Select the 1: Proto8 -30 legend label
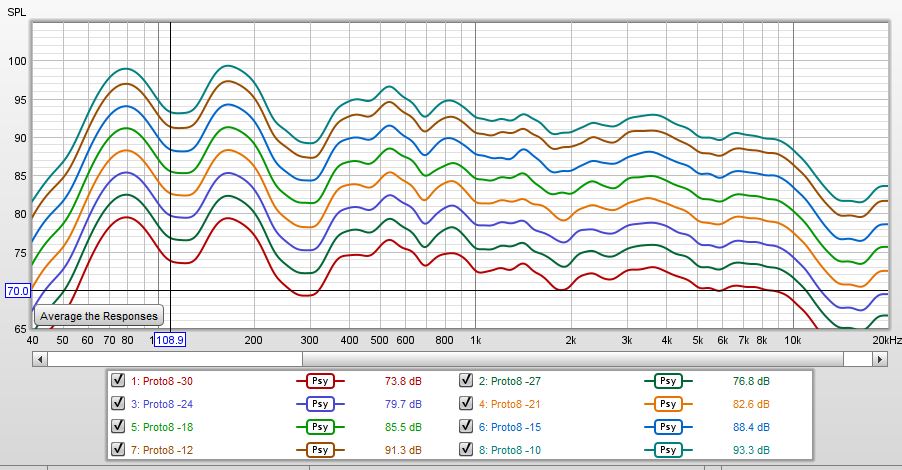902x470 pixels. coord(162,381)
